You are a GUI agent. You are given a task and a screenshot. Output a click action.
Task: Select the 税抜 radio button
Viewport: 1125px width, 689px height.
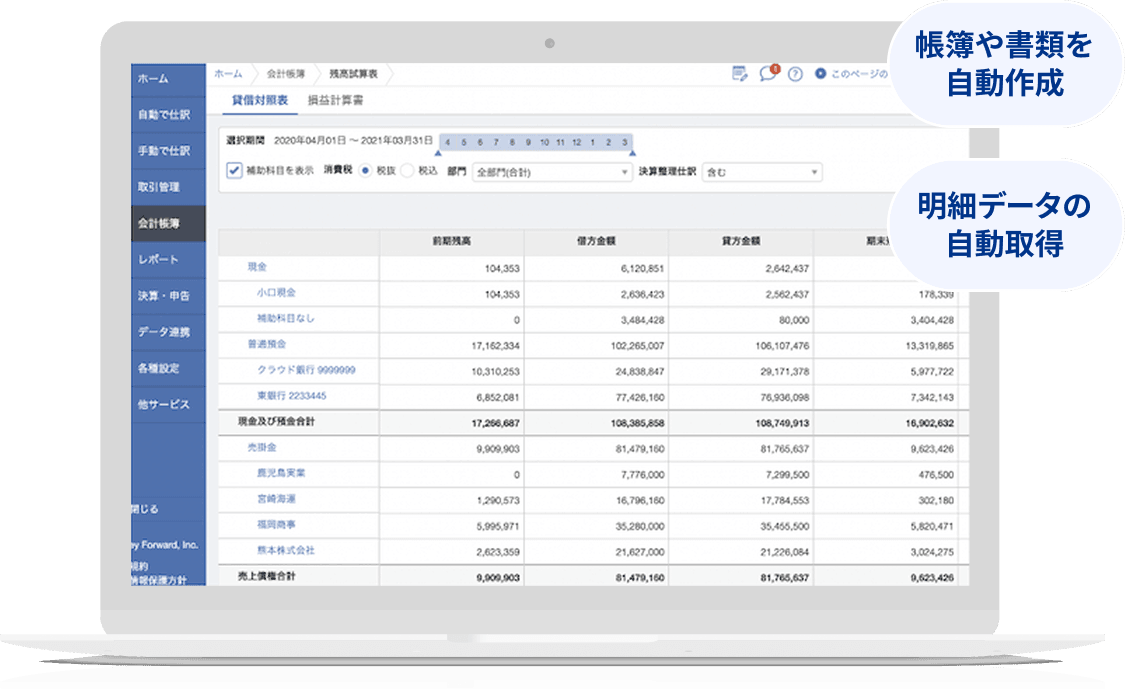(365, 171)
